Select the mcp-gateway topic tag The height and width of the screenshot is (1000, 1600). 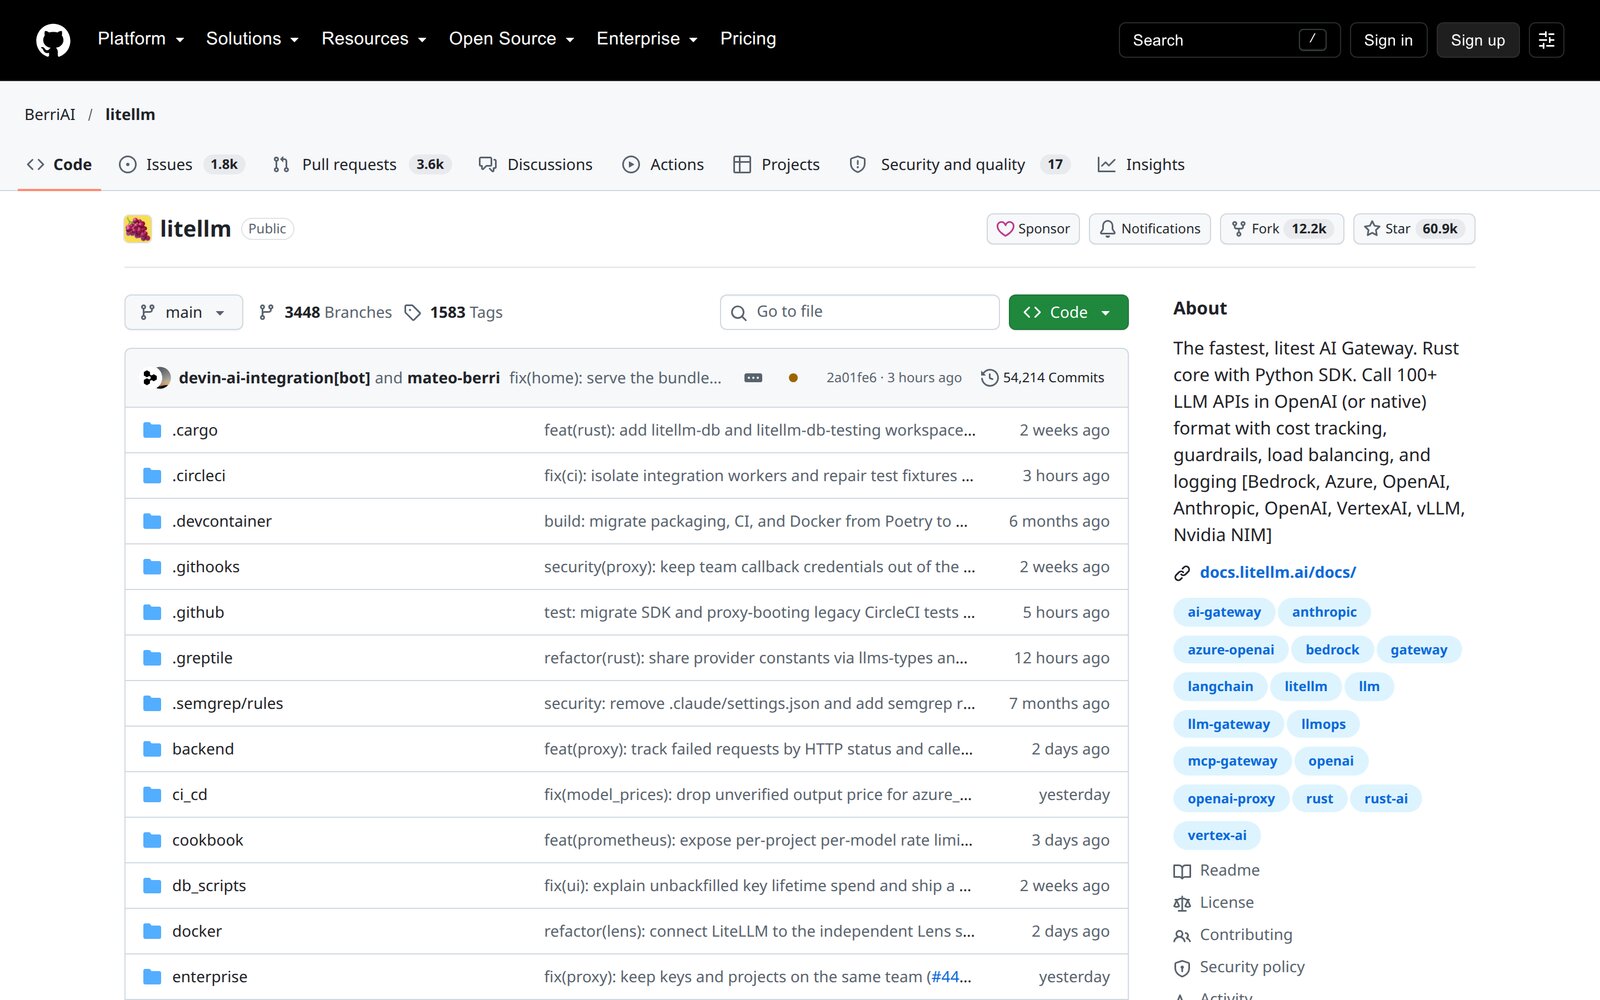pyautogui.click(x=1232, y=761)
